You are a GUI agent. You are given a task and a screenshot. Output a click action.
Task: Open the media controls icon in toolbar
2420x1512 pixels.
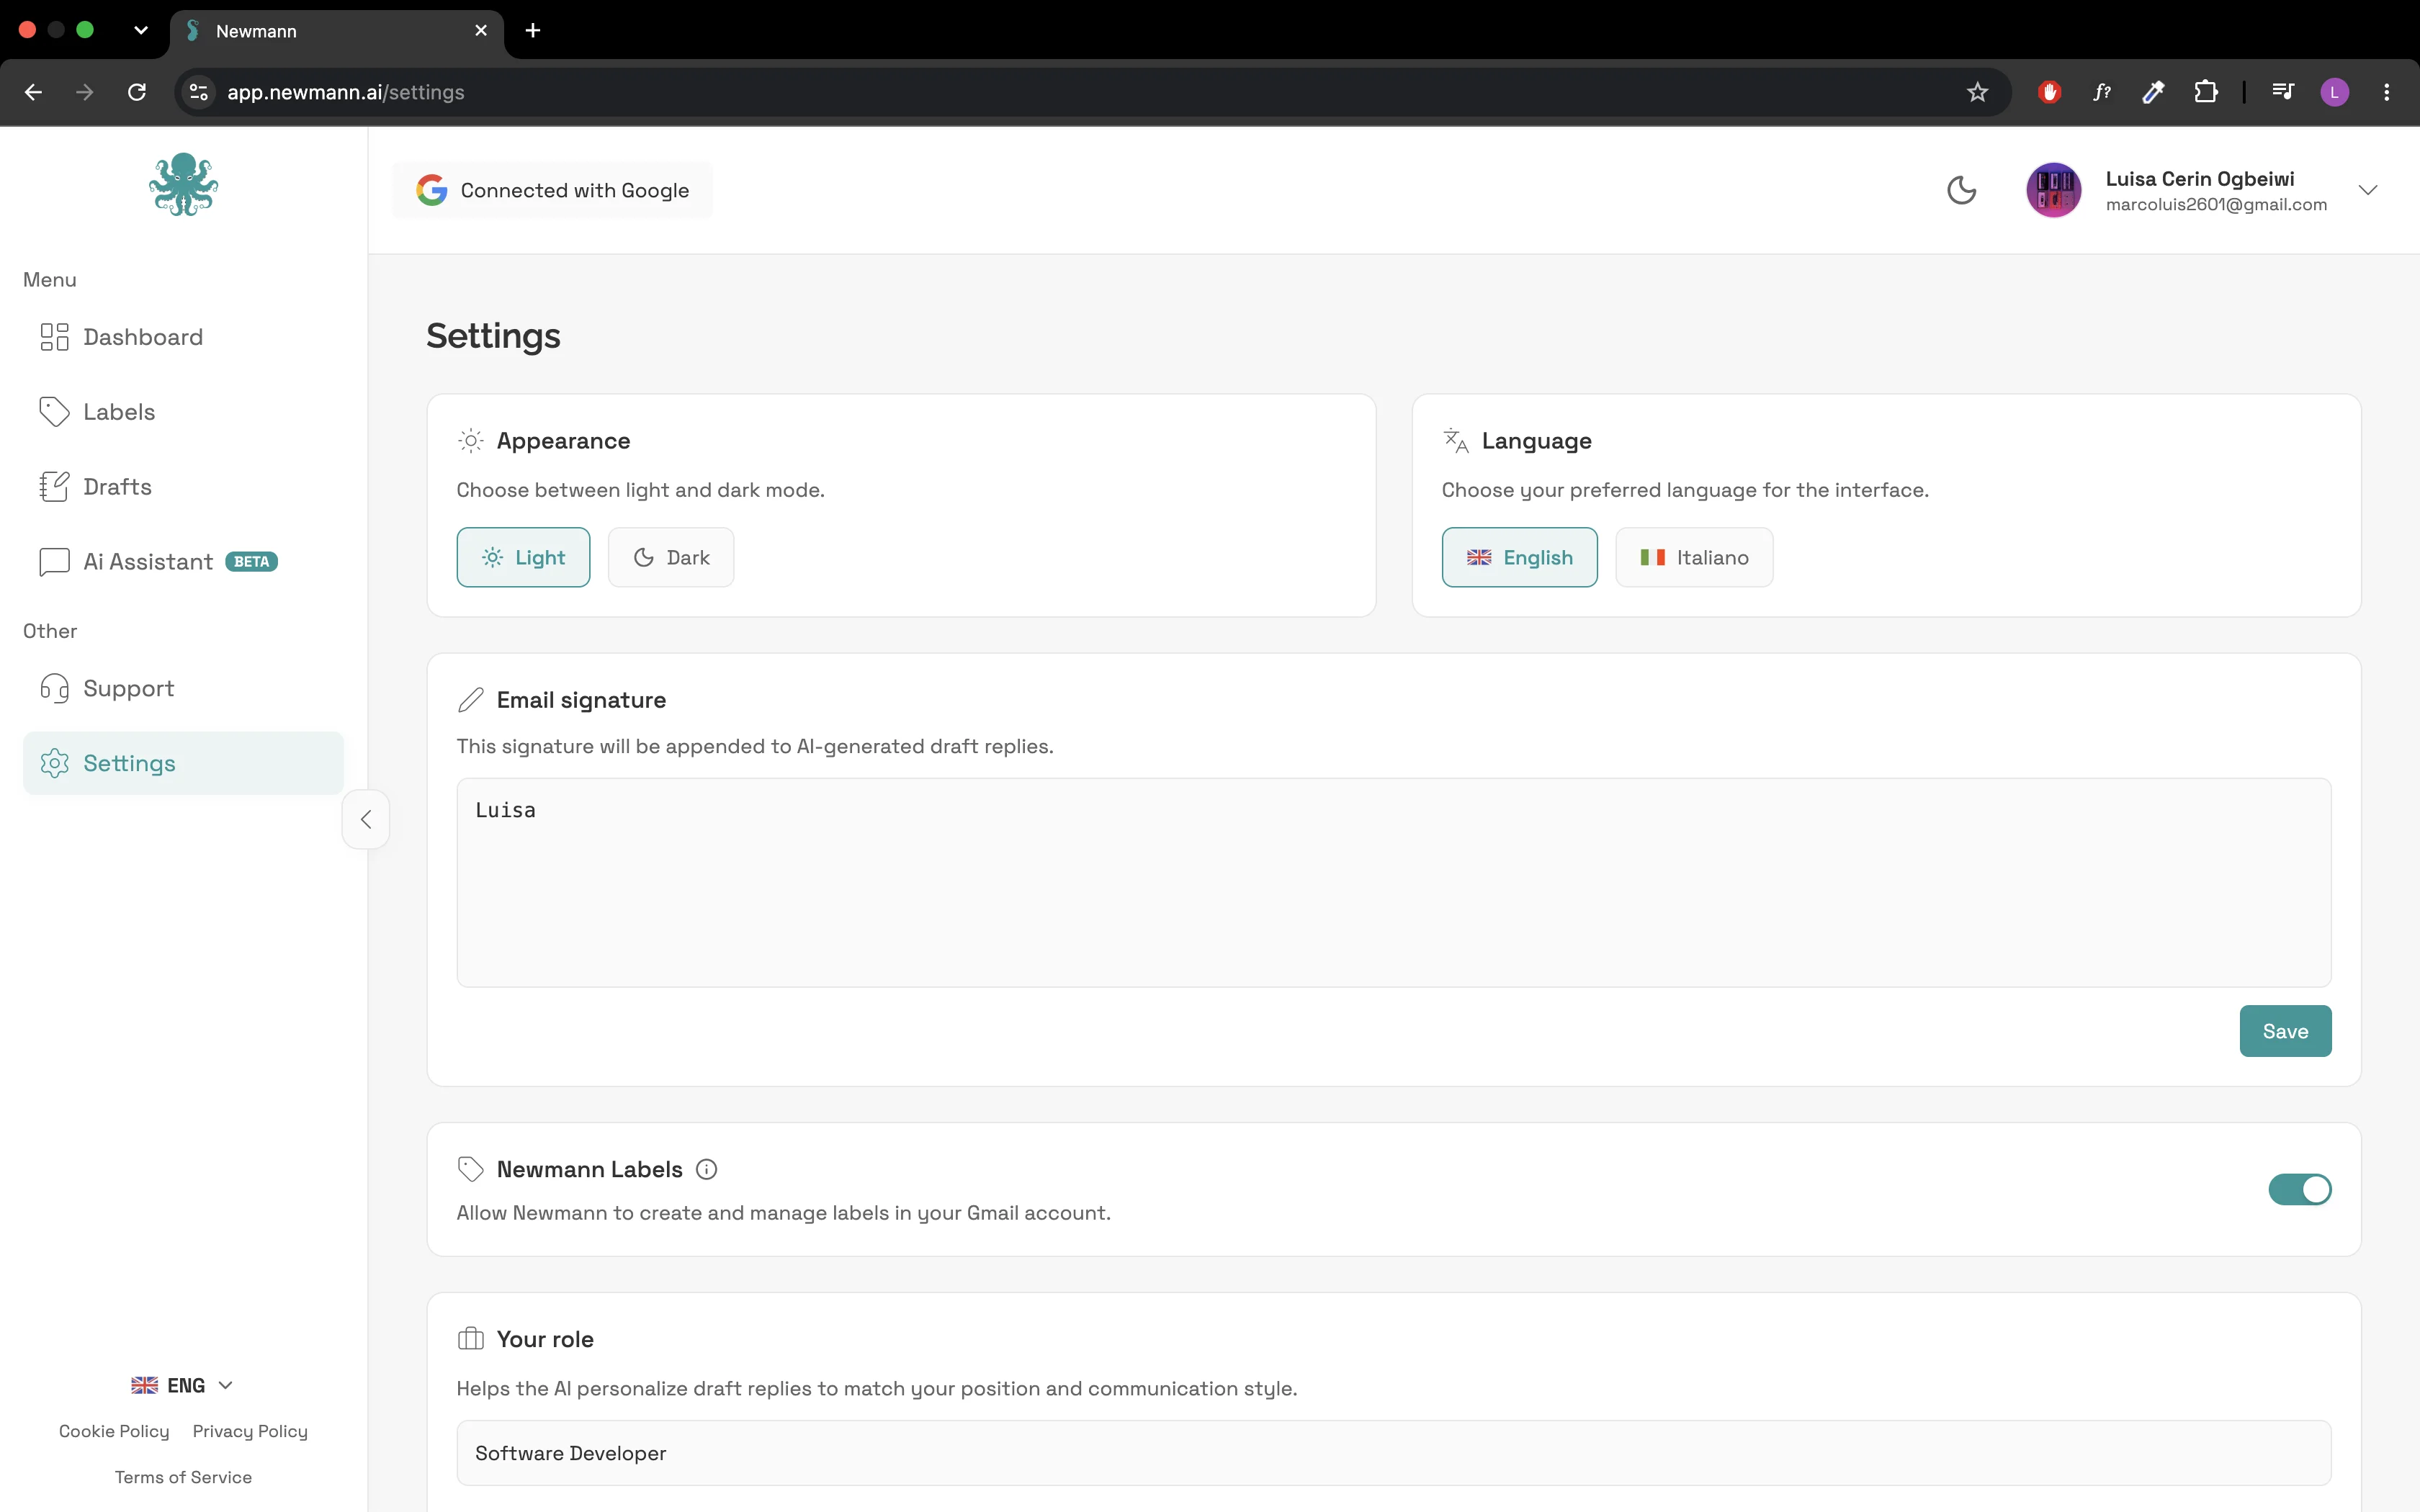[x=2282, y=92]
